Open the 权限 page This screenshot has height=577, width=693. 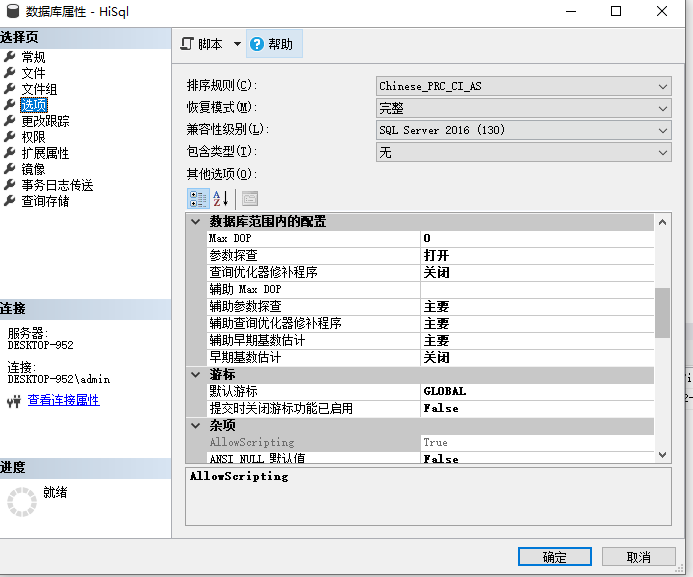coord(33,137)
